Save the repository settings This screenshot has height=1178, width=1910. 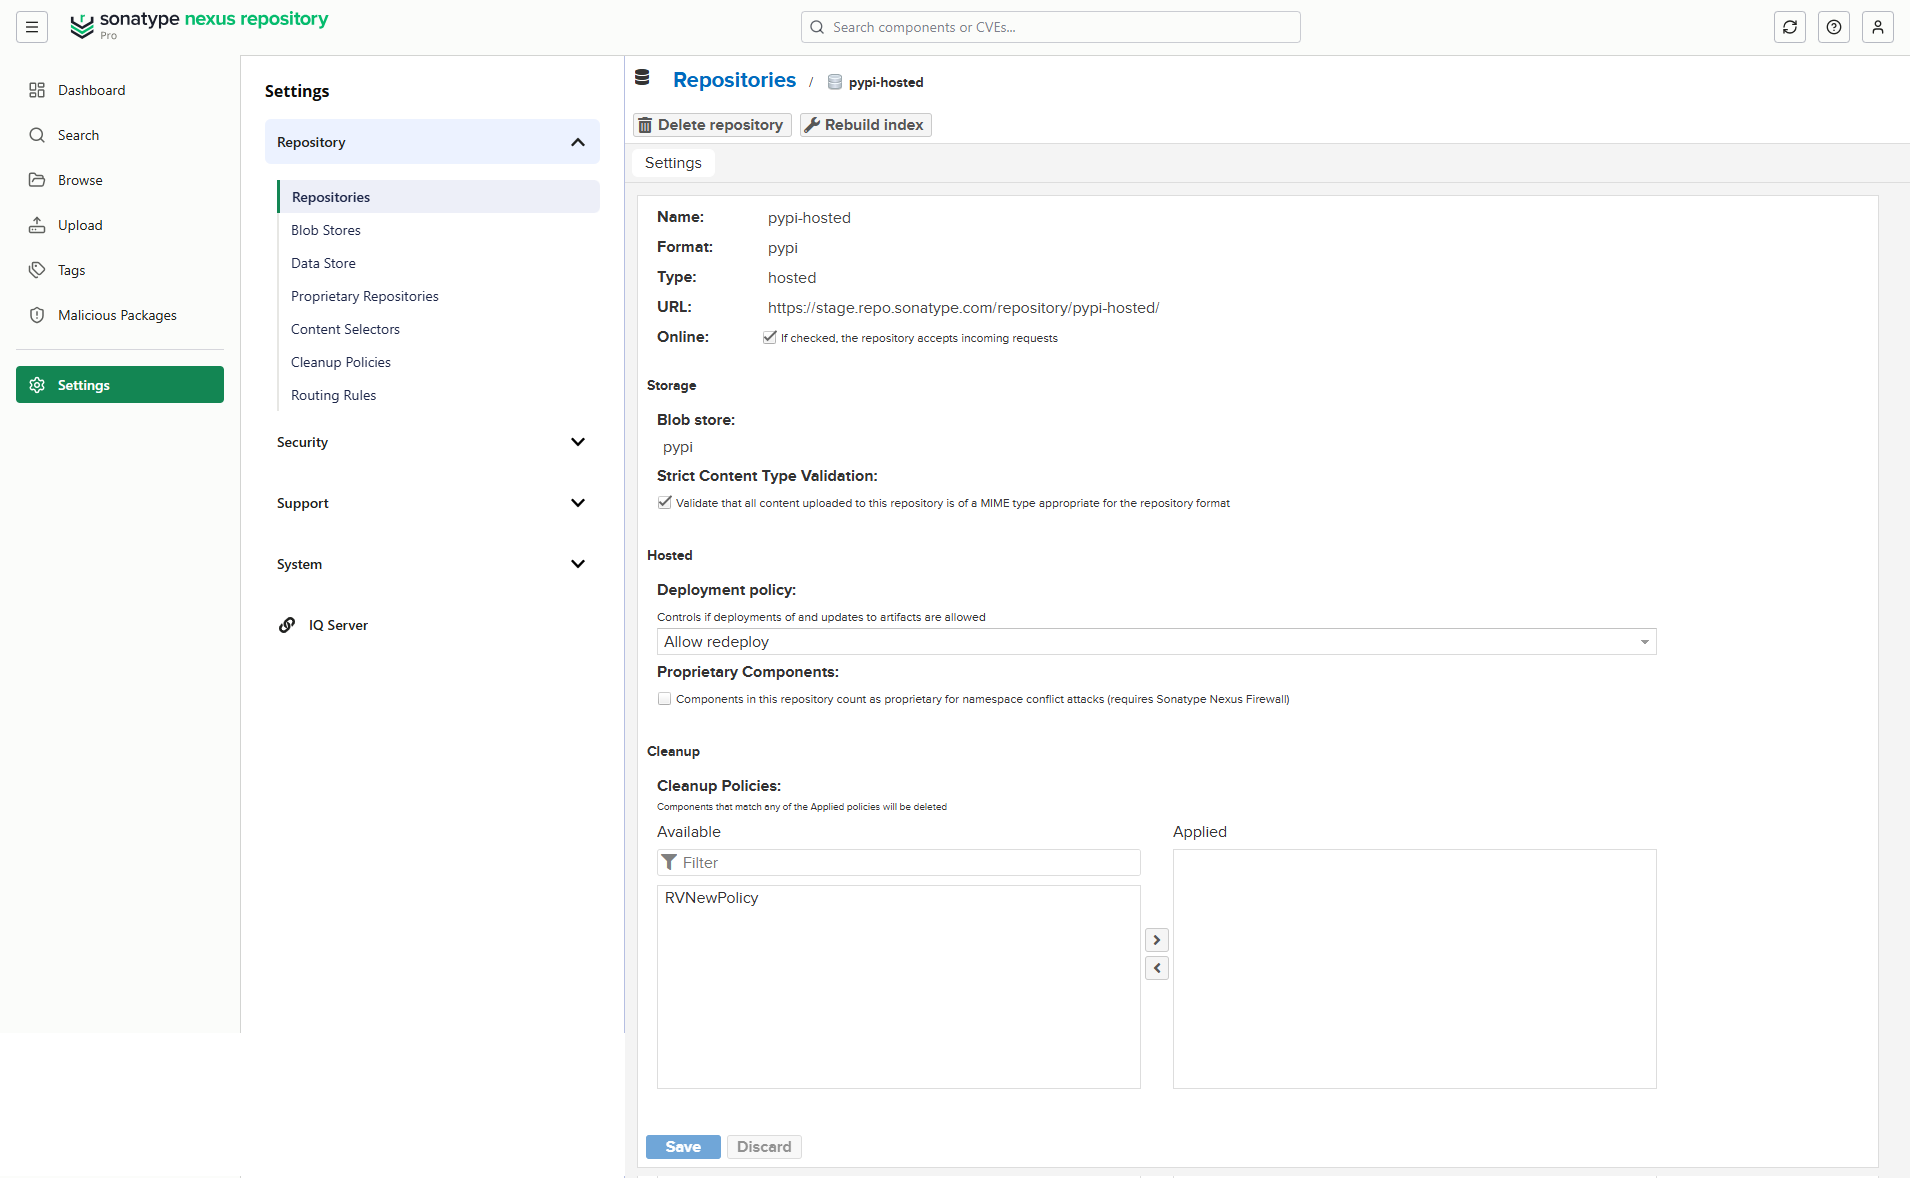683,1147
